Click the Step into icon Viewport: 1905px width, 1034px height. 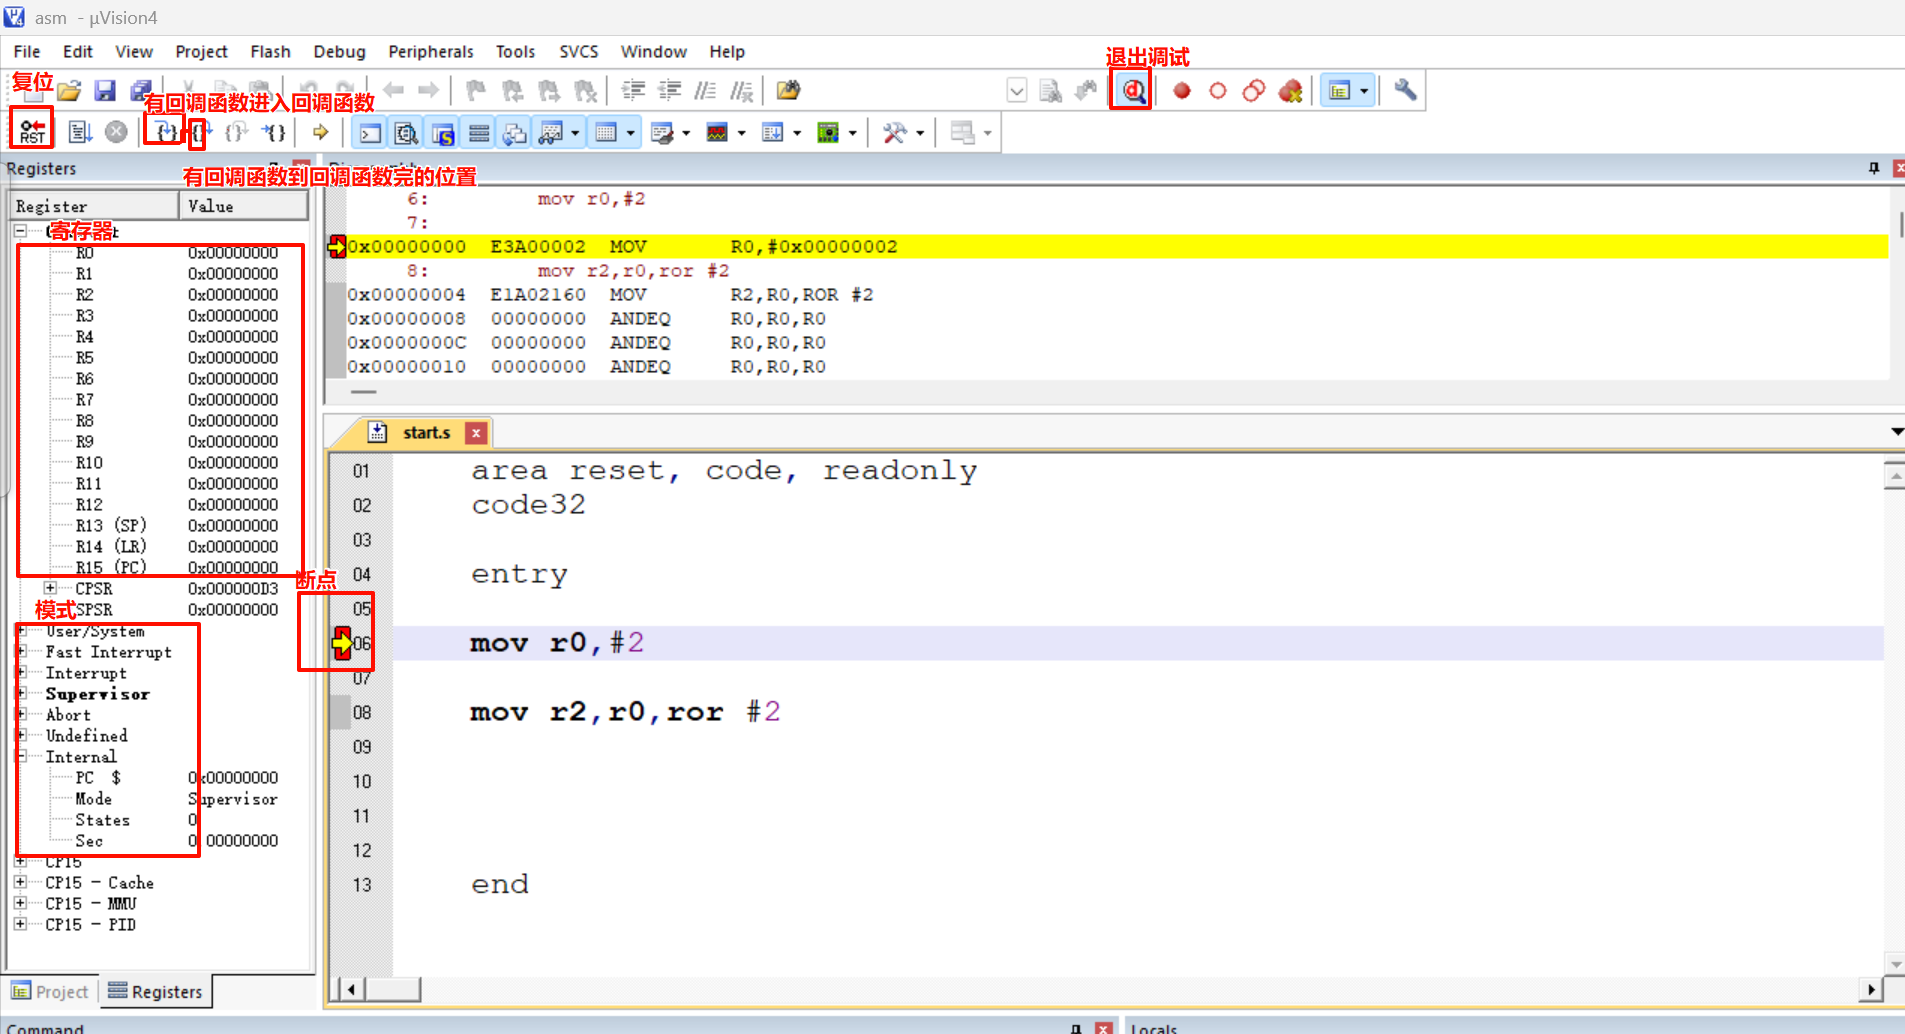(164, 132)
